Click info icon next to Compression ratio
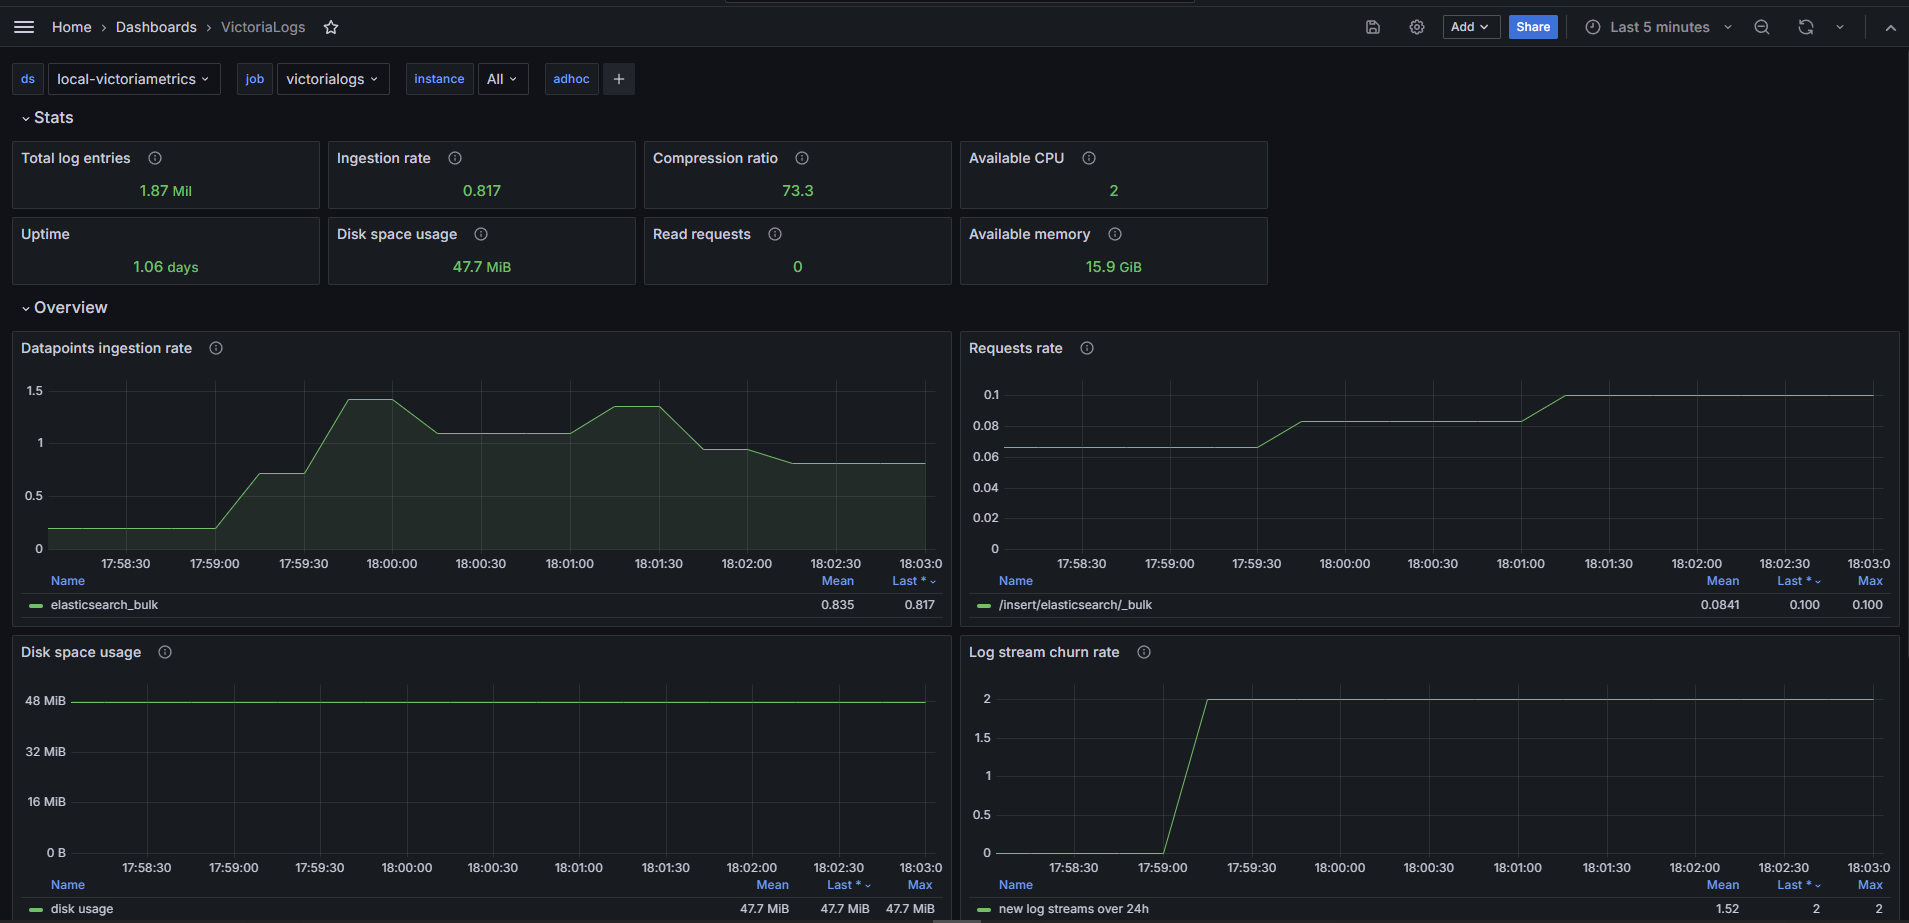This screenshot has width=1909, height=923. [802, 158]
